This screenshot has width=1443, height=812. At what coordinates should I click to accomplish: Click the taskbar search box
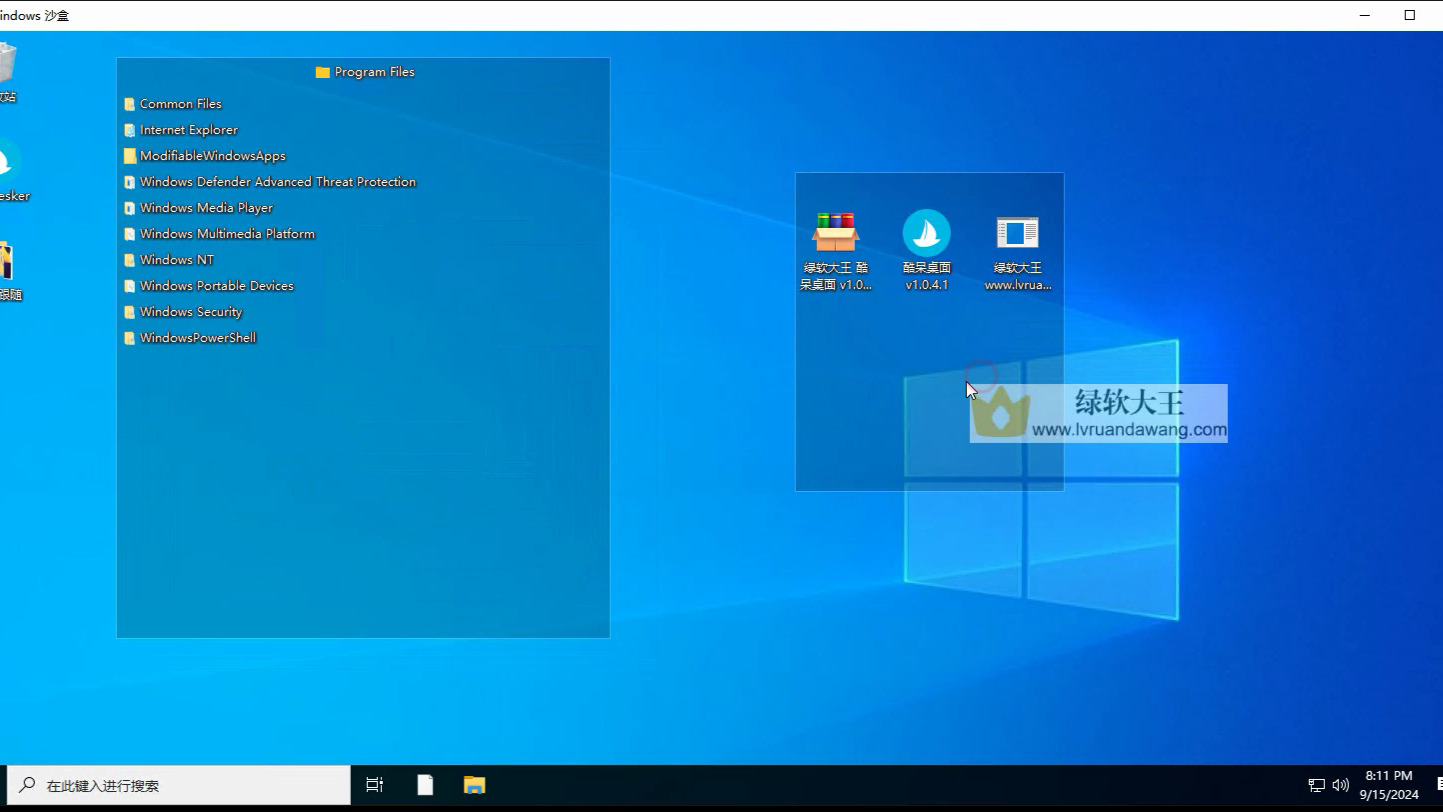click(179, 786)
